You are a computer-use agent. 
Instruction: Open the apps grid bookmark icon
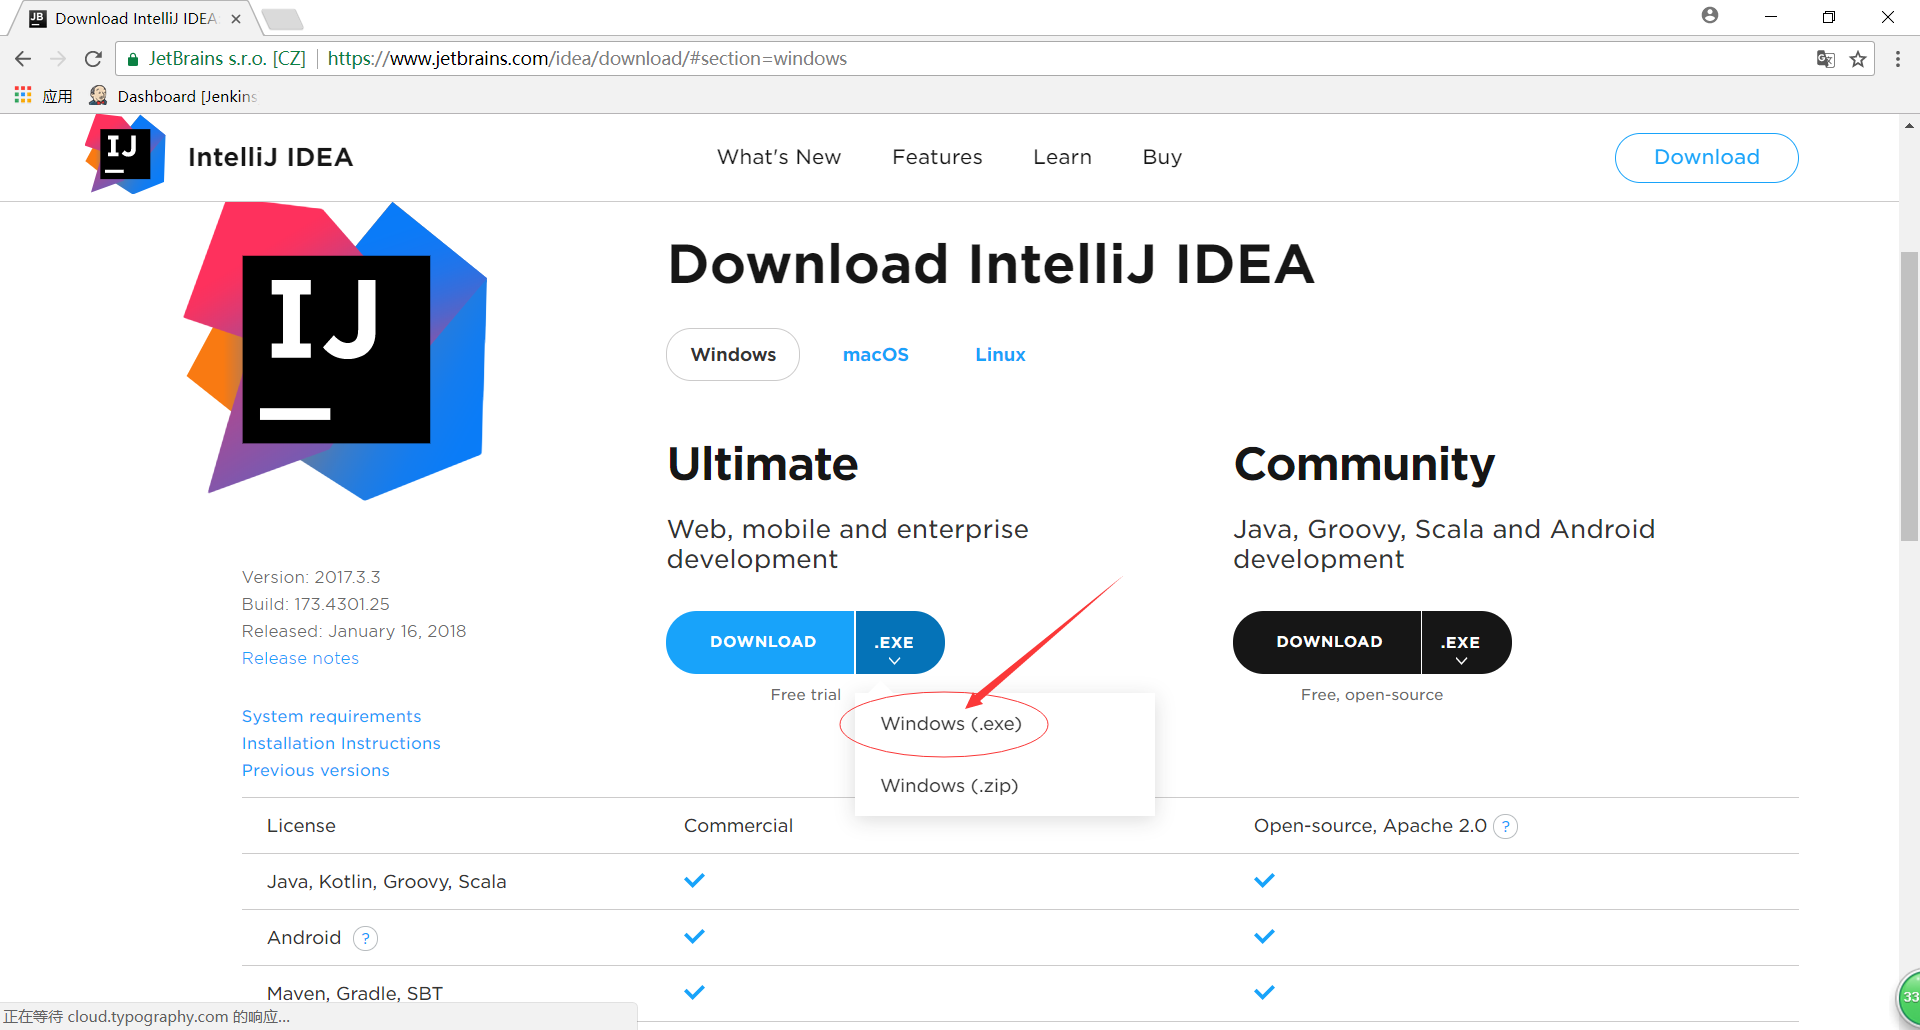click(23, 95)
